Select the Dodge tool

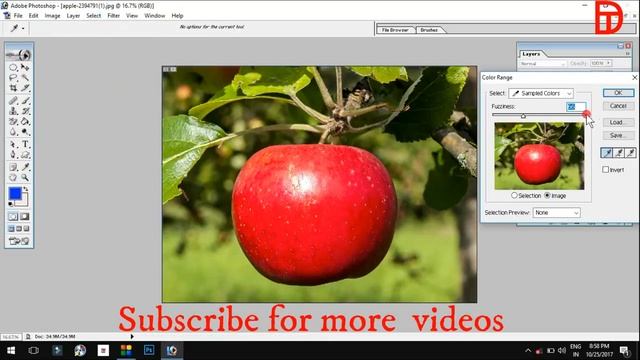pos(25,132)
